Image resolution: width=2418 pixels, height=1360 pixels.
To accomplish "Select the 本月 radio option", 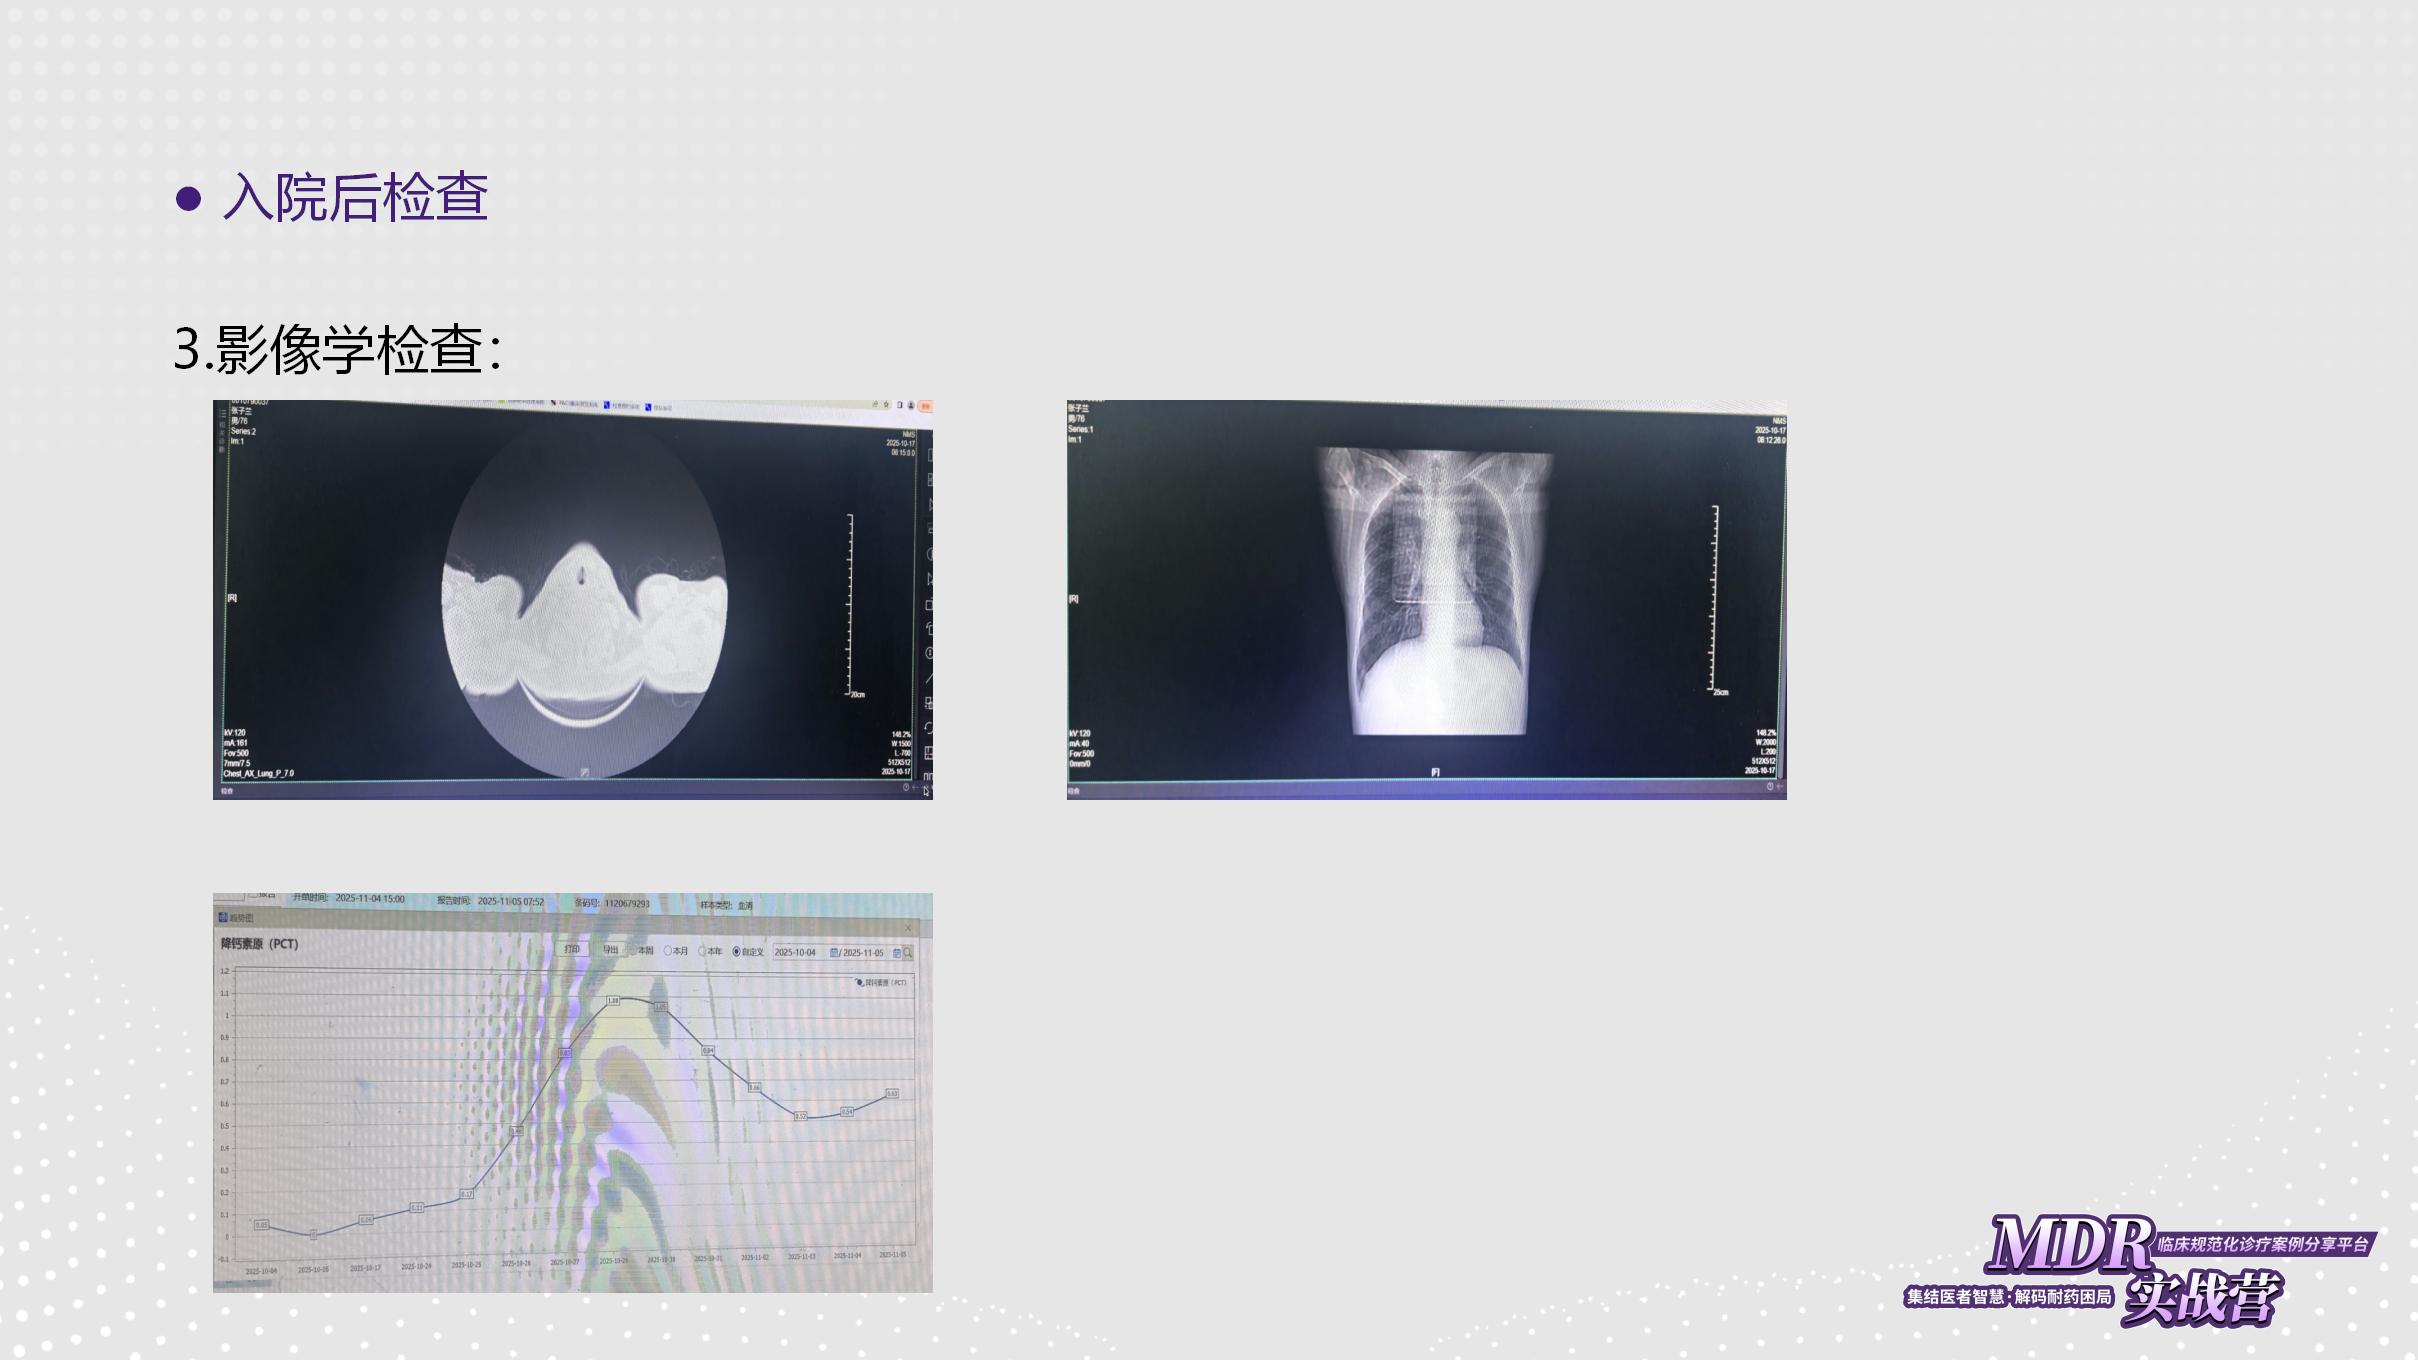I will pyautogui.click(x=668, y=951).
